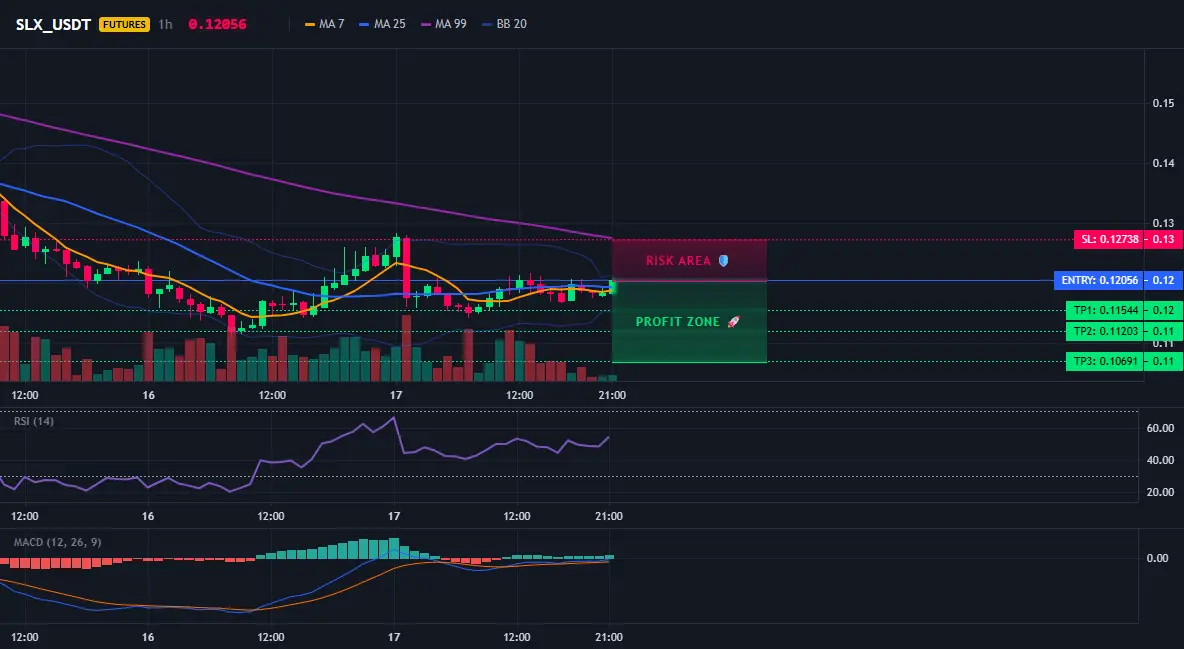Click the shield icon in Risk Area
Viewport: 1184px width, 649px height.
point(723,261)
